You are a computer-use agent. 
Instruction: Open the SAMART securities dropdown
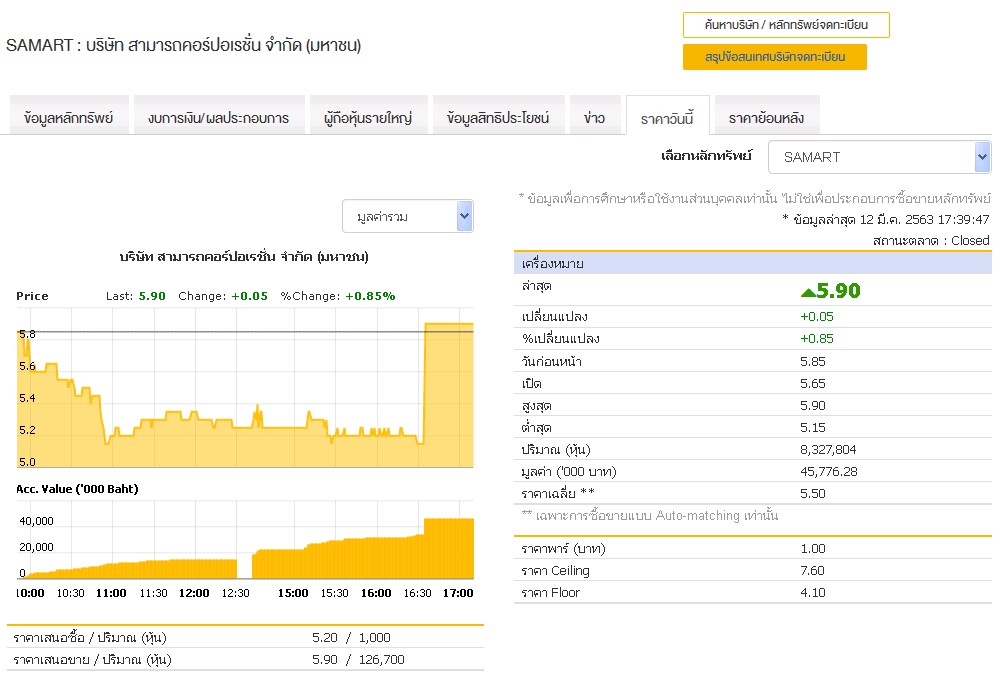[879, 157]
